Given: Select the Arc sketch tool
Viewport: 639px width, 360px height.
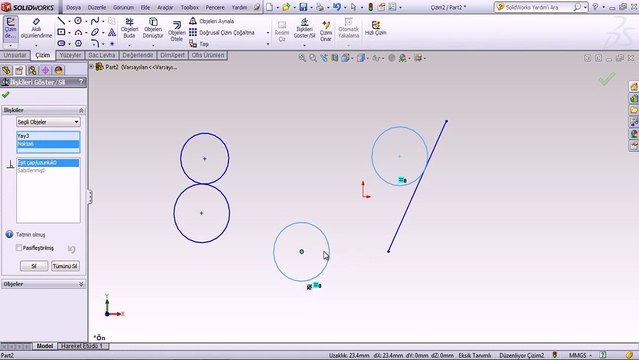Looking at the screenshot, I should click(x=78, y=32).
